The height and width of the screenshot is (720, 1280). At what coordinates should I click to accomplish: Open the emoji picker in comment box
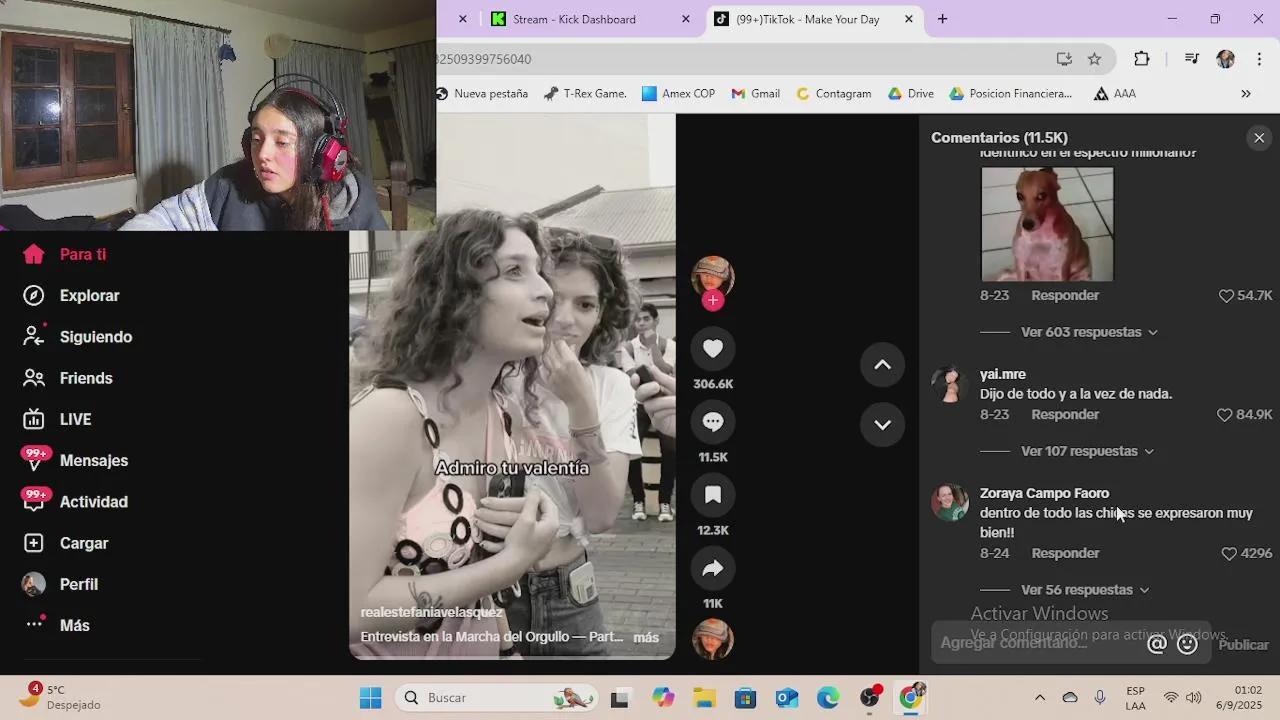1187,644
